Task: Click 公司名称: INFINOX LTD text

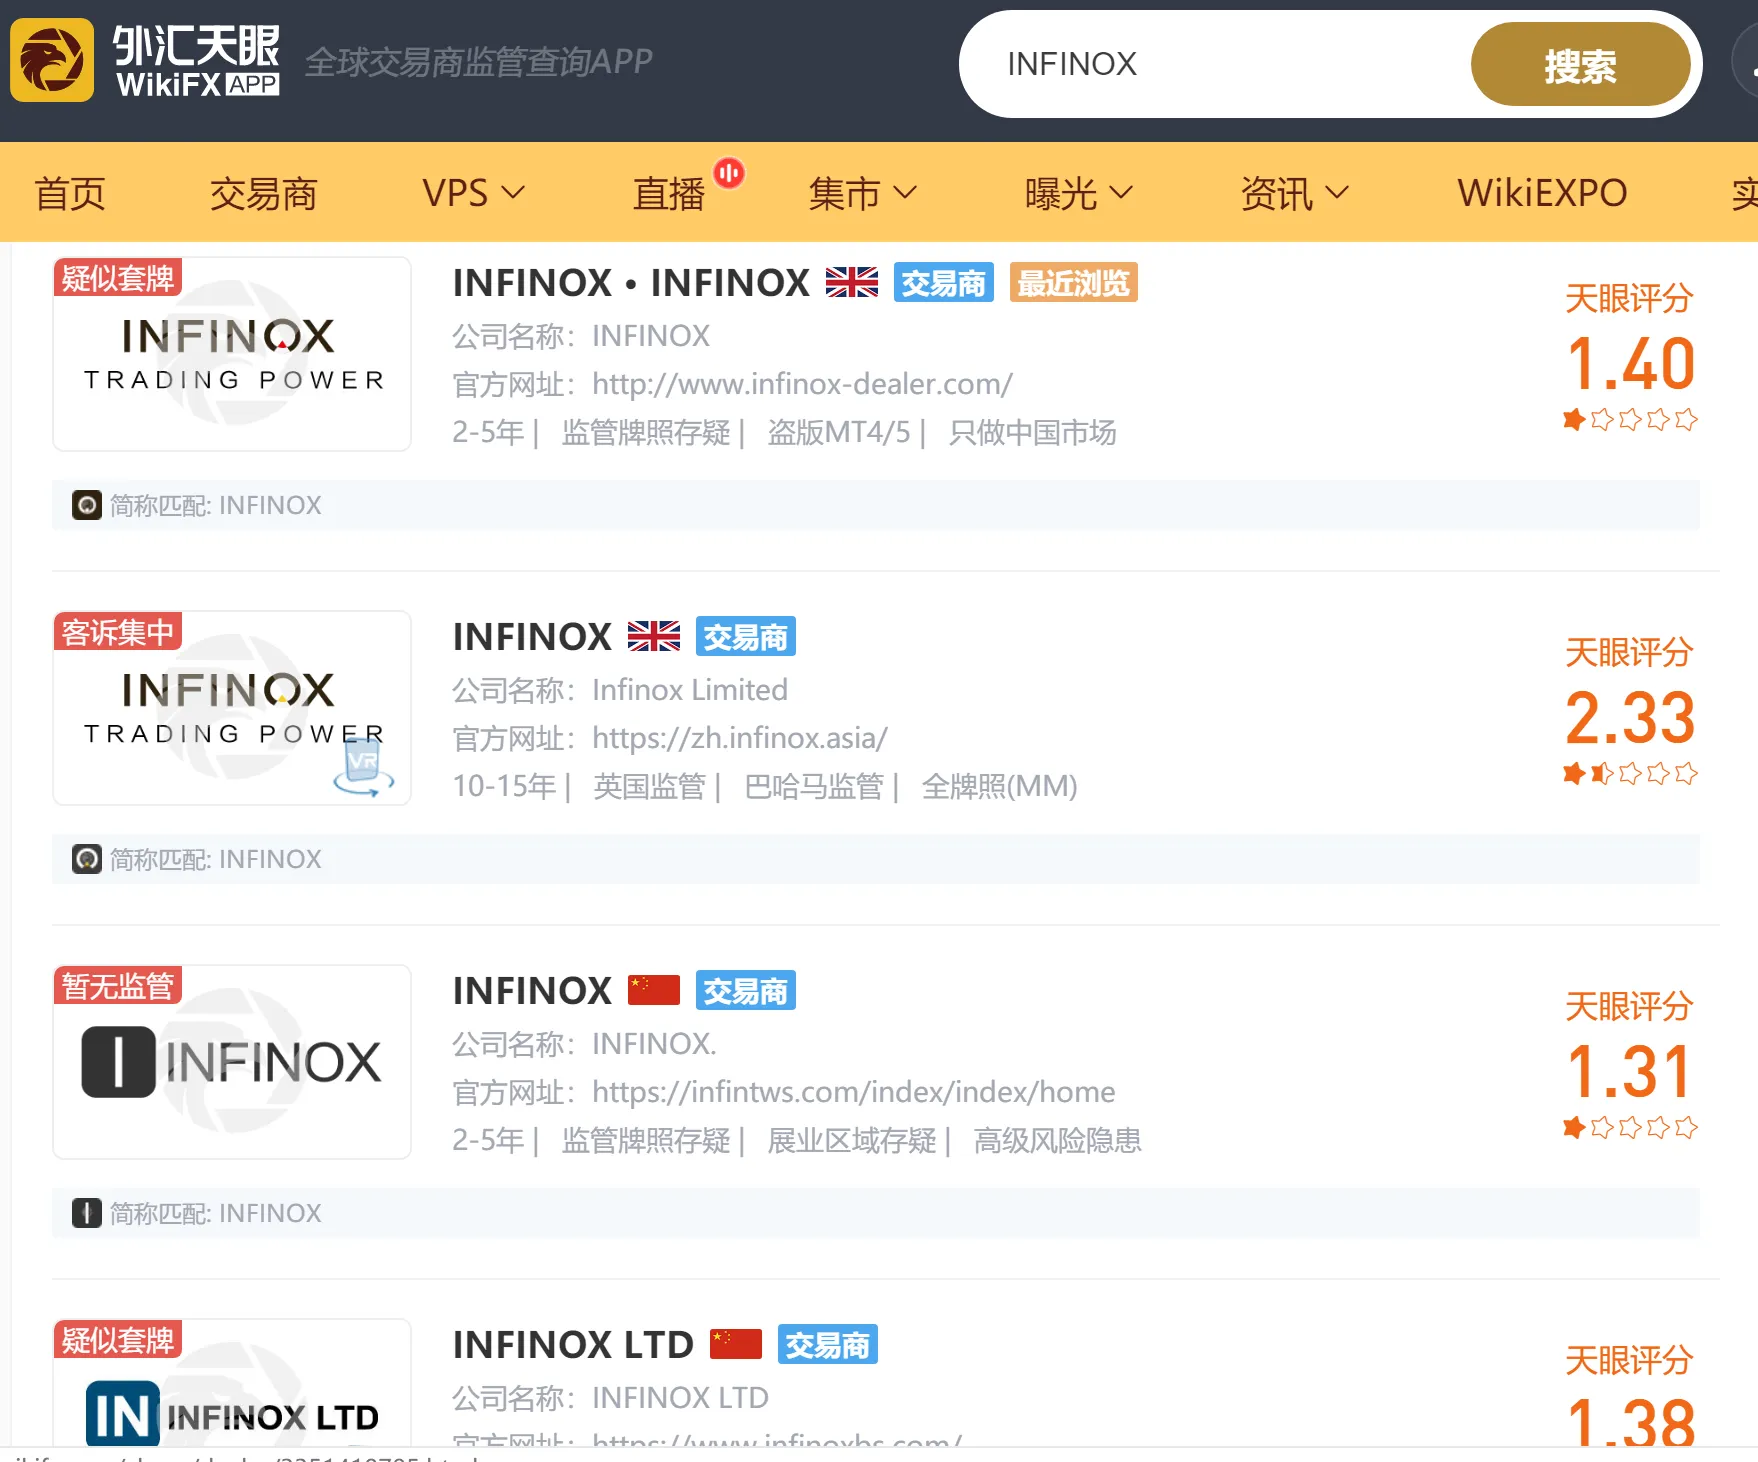Action: coord(610,1398)
